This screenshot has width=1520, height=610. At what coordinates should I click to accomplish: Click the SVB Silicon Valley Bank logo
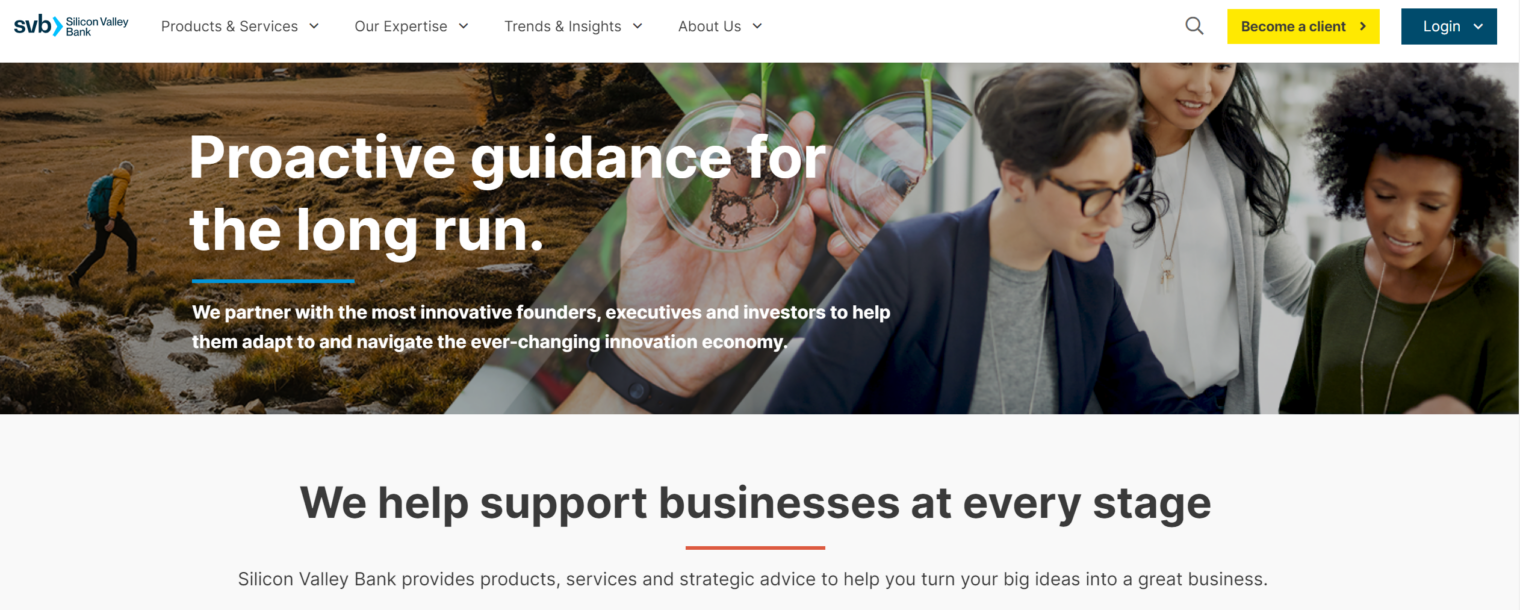[x=71, y=26]
